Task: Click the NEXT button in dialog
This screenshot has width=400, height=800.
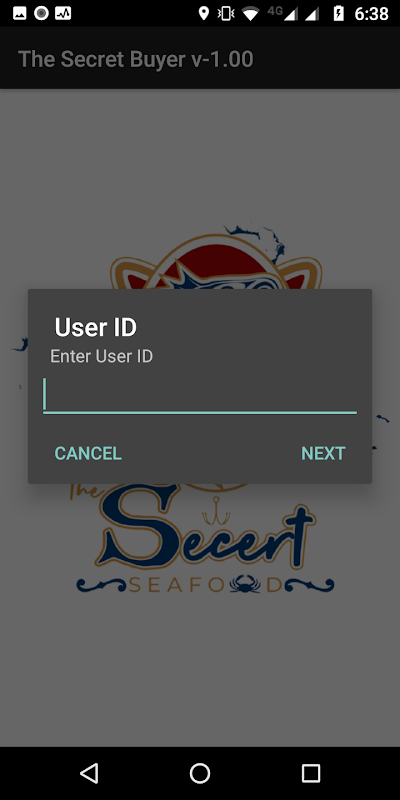Action: point(323,453)
